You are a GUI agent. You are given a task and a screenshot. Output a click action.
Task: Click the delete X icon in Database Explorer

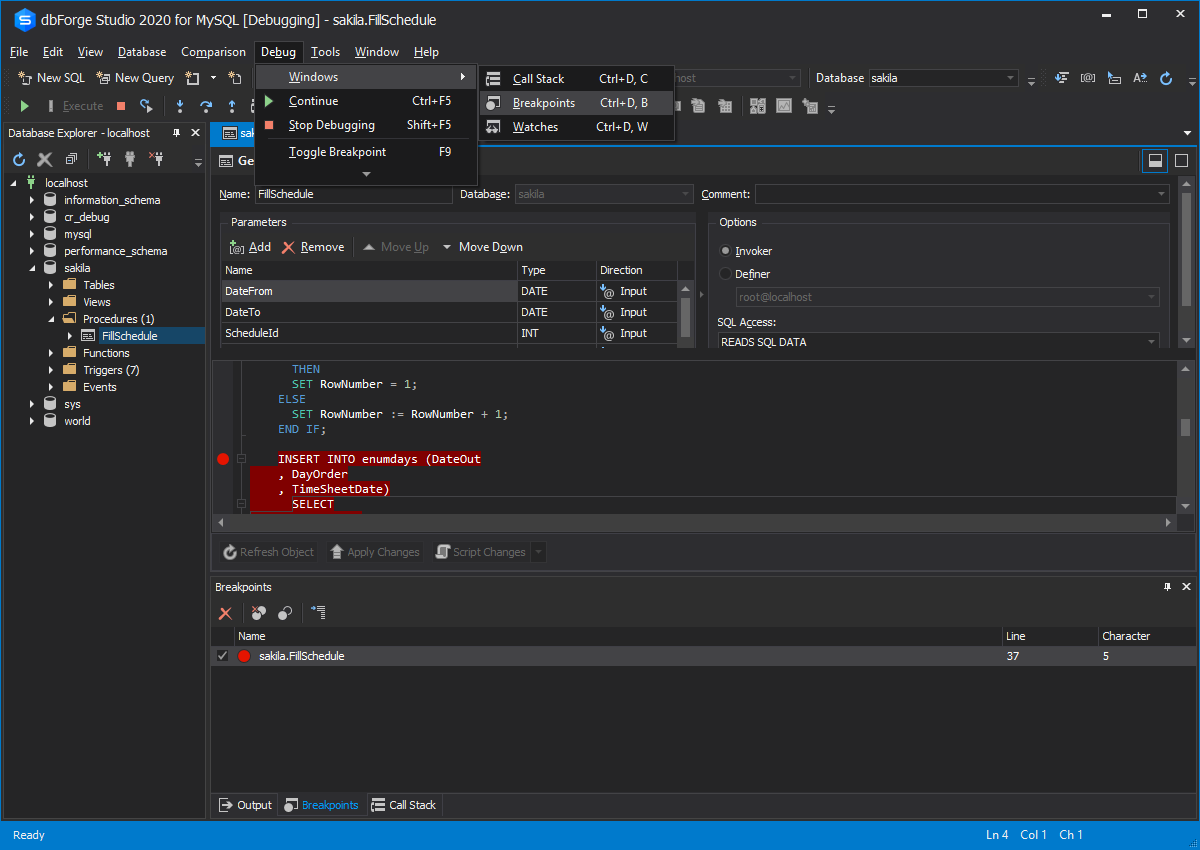click(x=45, y=159)
